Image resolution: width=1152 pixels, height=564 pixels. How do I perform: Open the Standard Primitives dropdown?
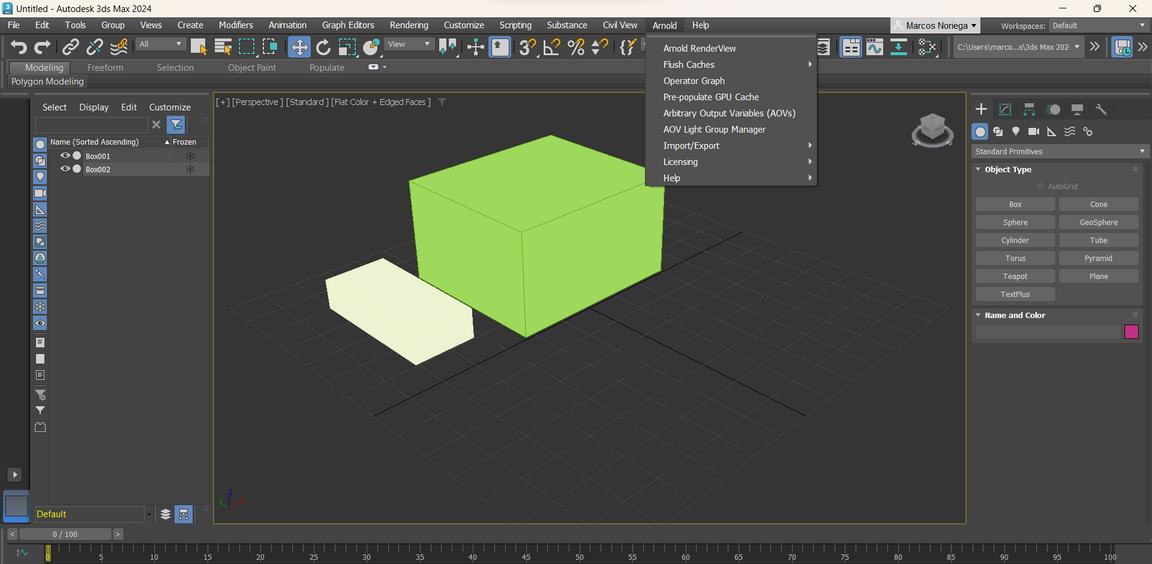pos(1059,151)
